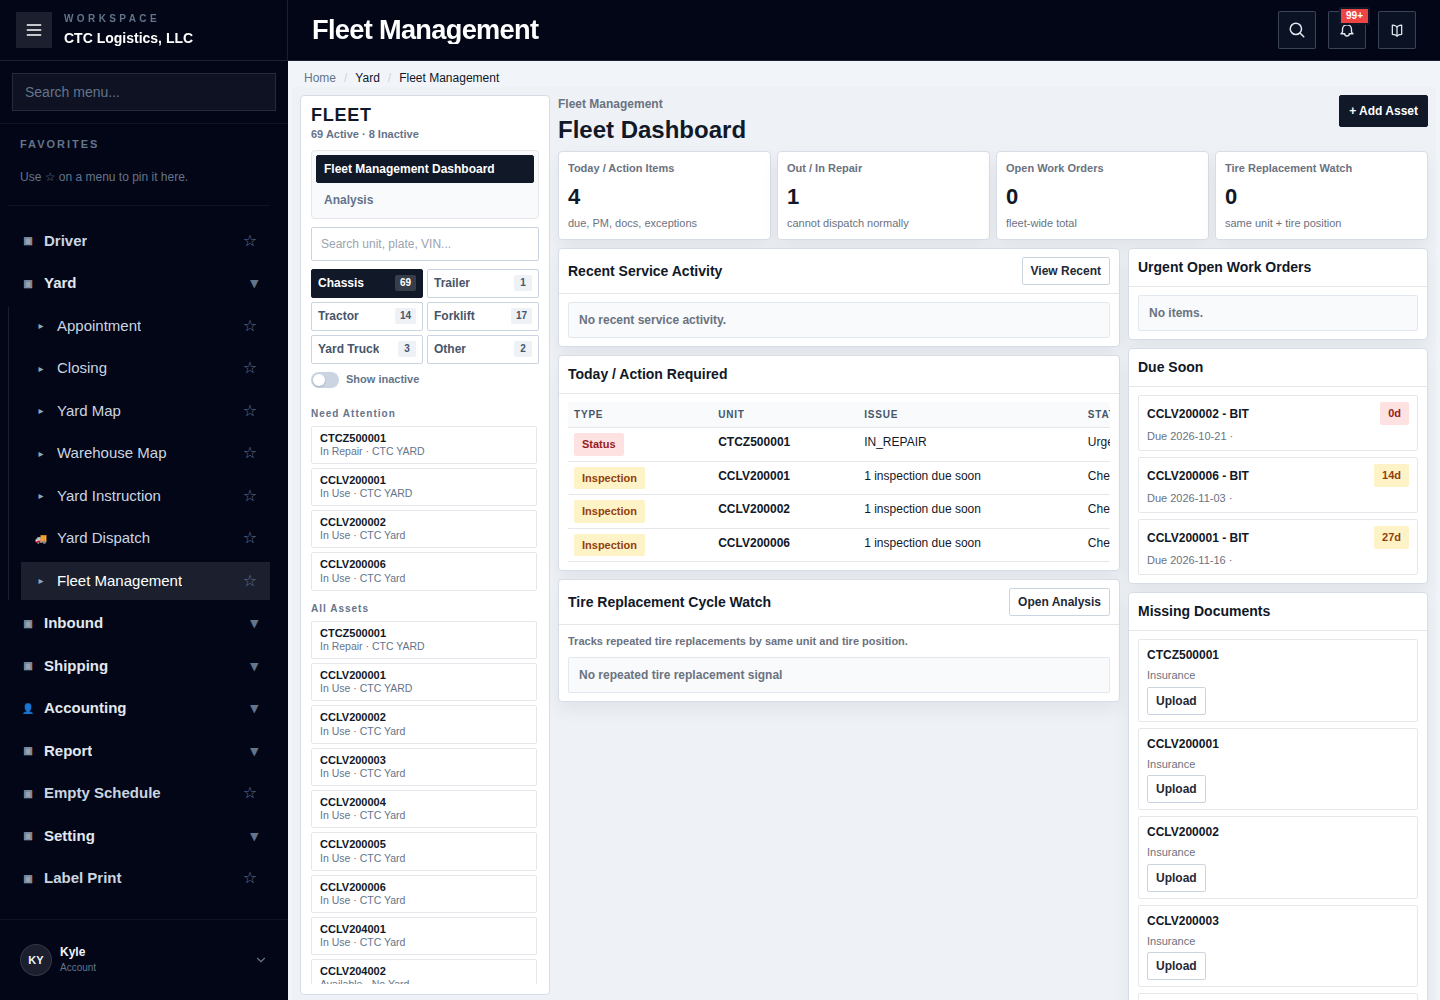Click the Yard Dispatch truck icon
Screen dimensions: 1440x1000
pyautogui.click(x=41, y=538)
